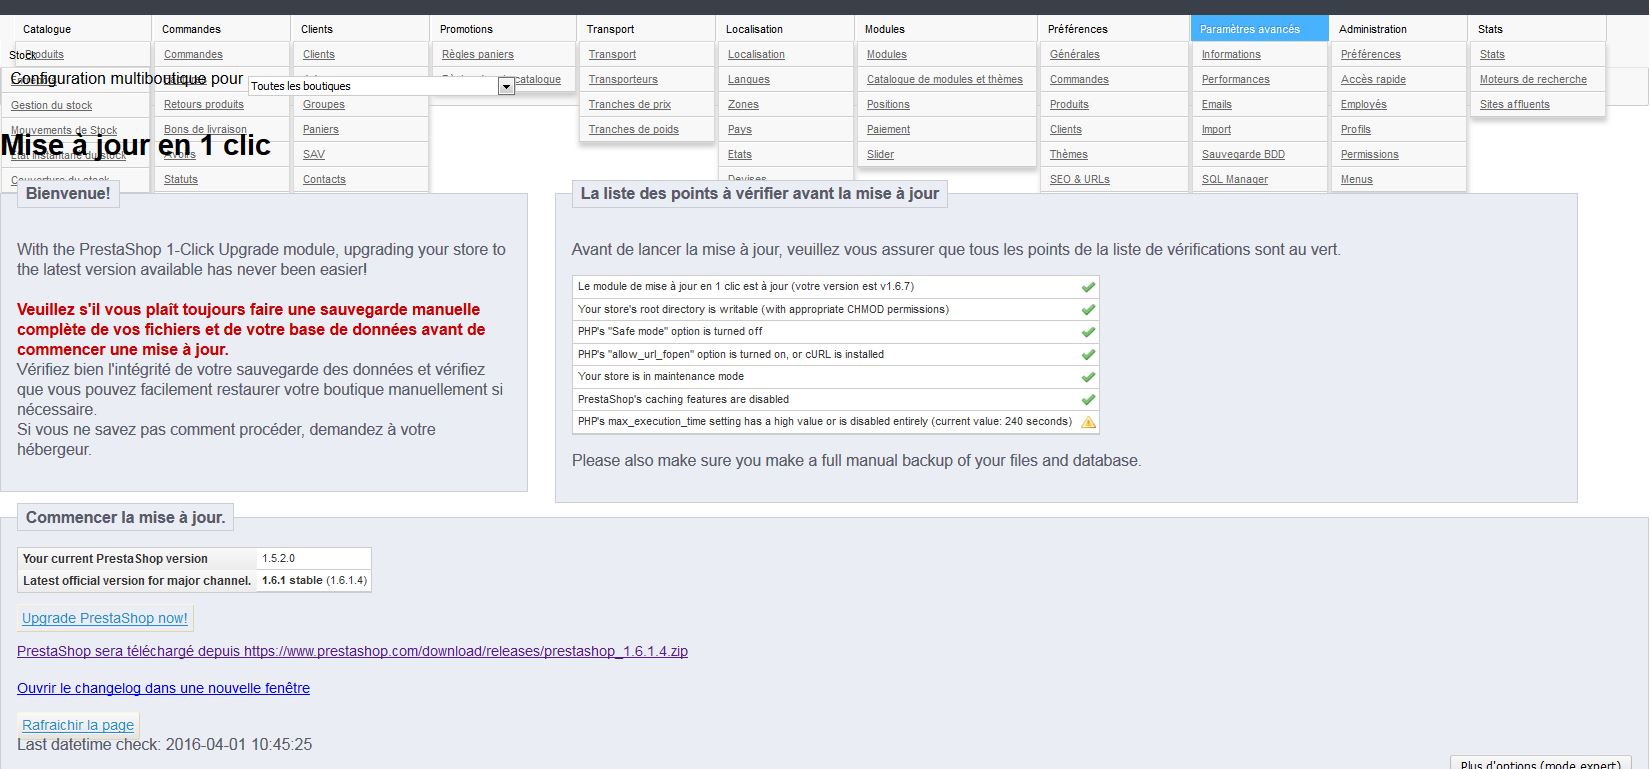Open the Etats link

[740, 154]
